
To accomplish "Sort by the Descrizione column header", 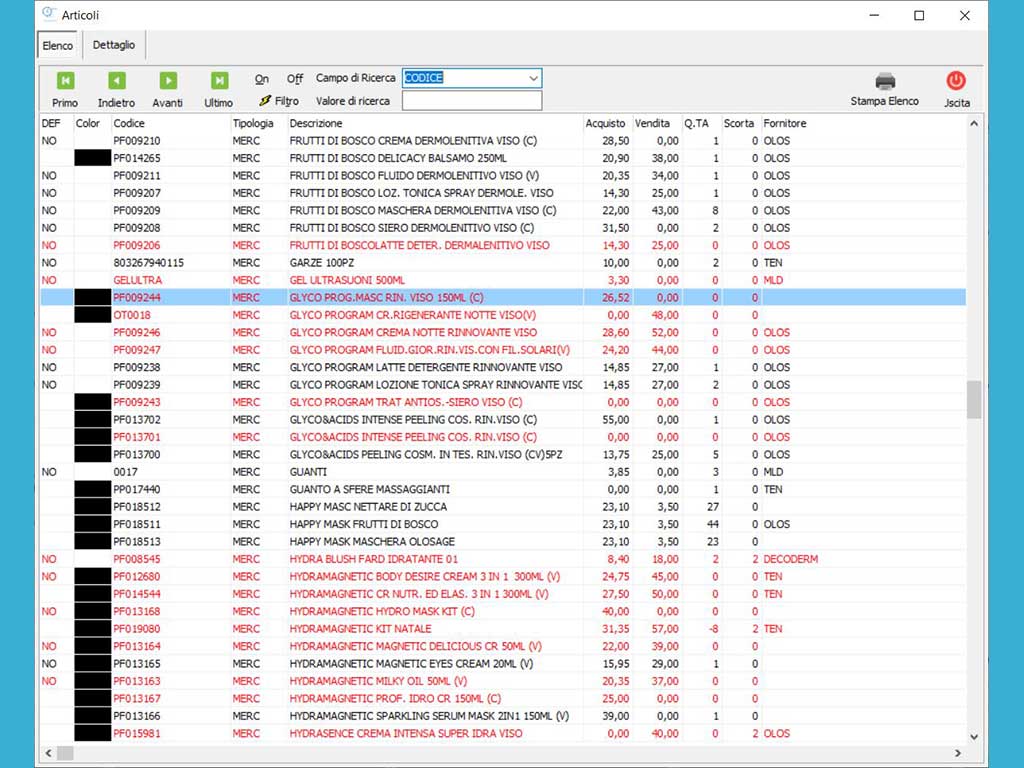I will [x=316, y=123].
